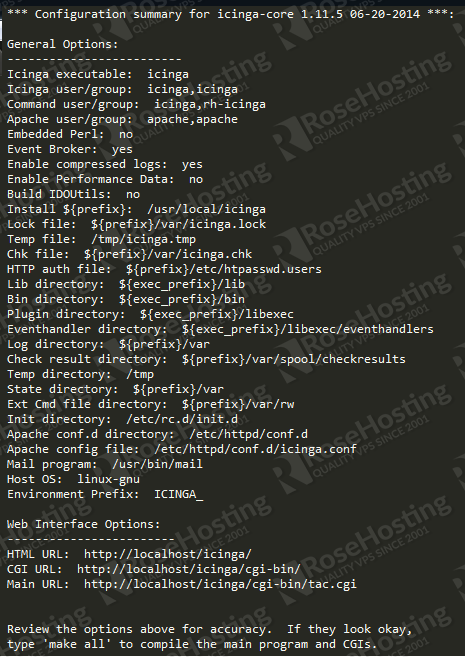
Task: Select the Icinga executable line
Action: click(98, 74)
